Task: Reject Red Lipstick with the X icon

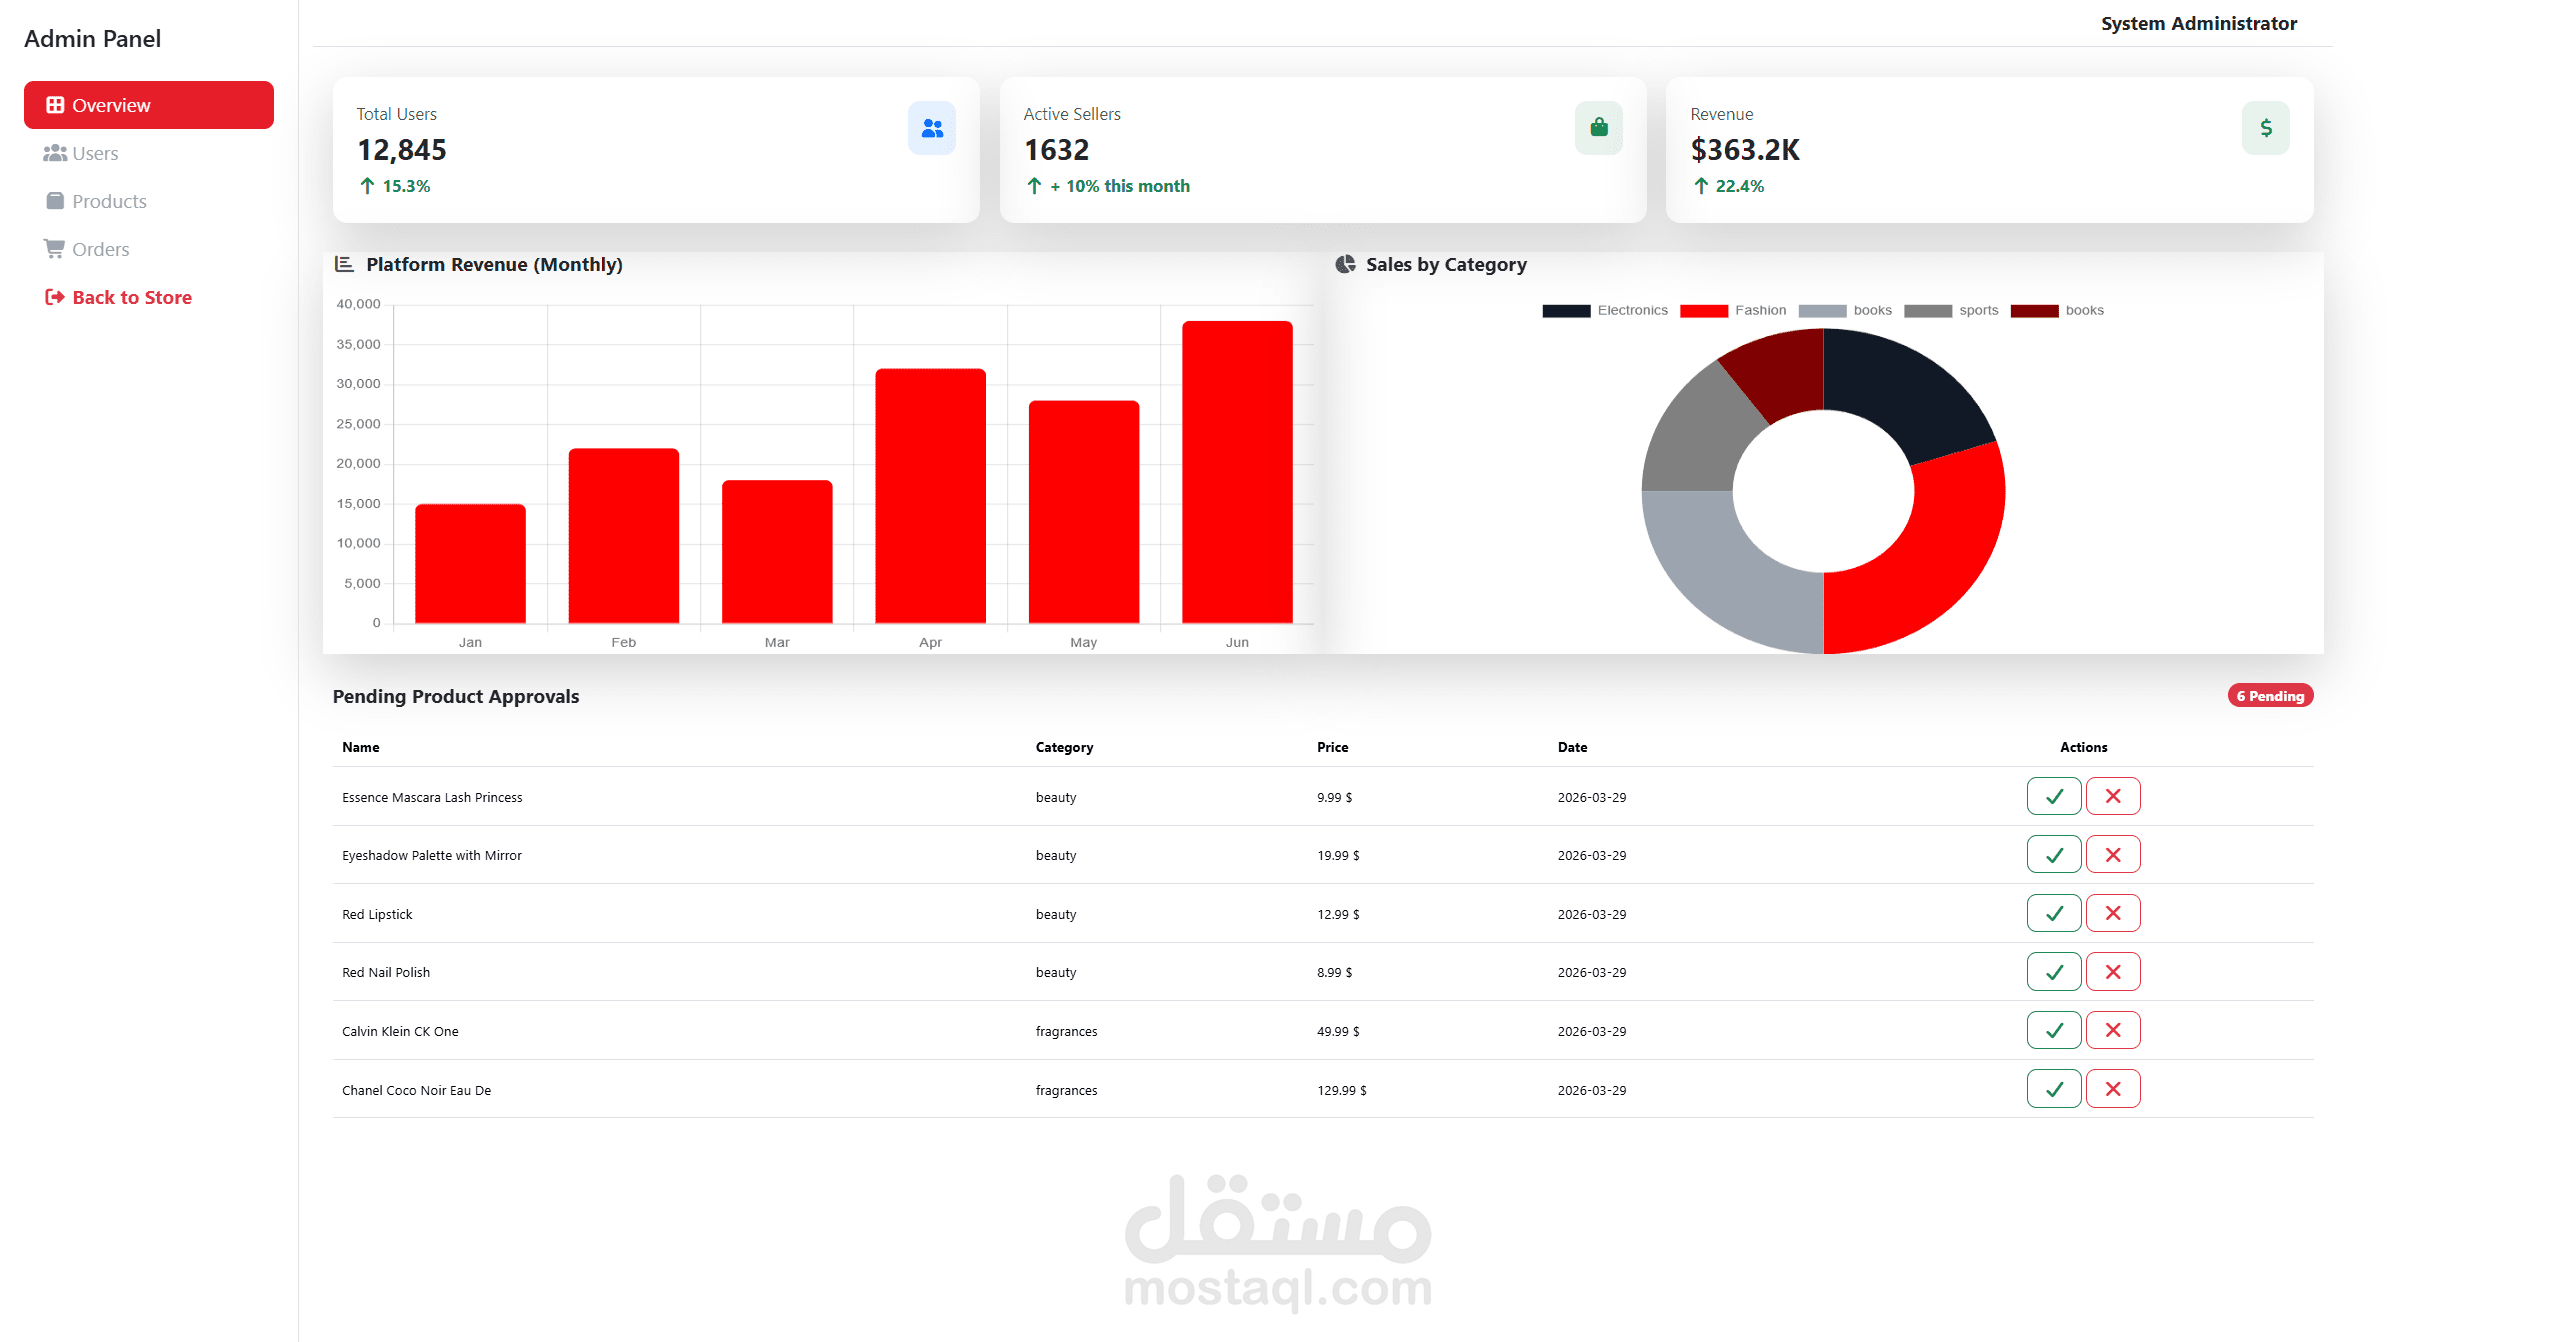Action: (2112, 913)
